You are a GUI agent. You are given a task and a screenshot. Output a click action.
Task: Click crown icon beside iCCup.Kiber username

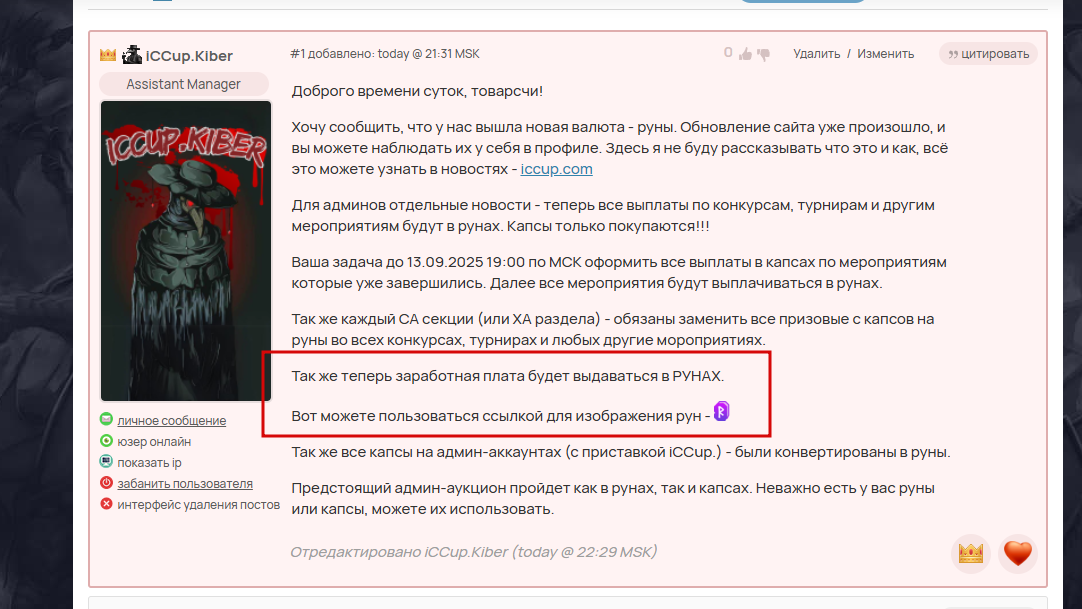pos(108,55)
